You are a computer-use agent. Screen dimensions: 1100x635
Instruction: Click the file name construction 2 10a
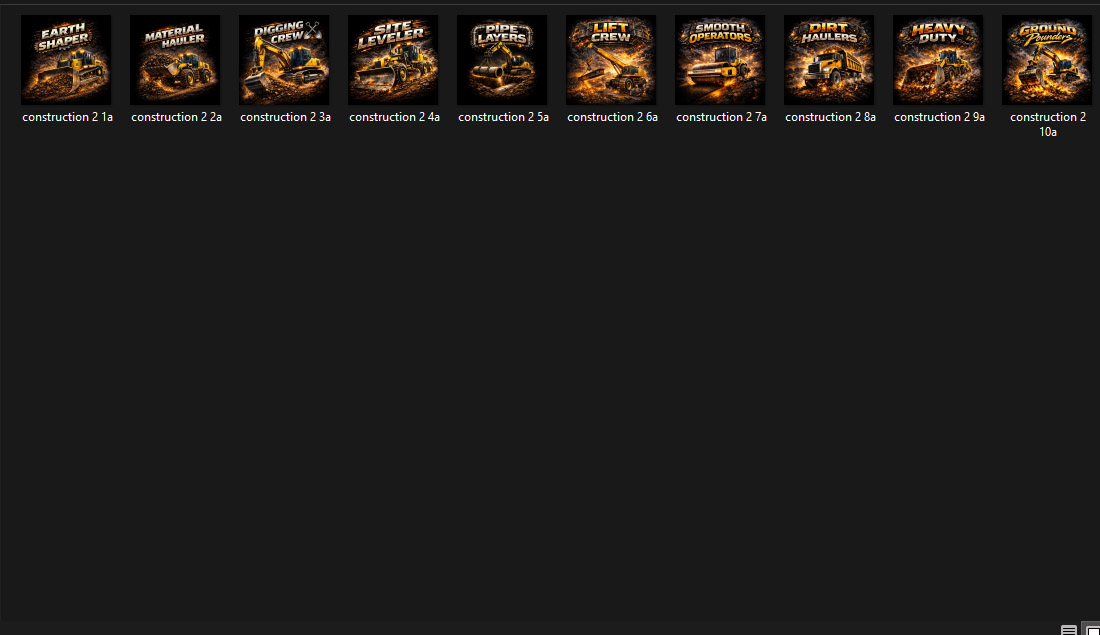(x=1048, y=124)
